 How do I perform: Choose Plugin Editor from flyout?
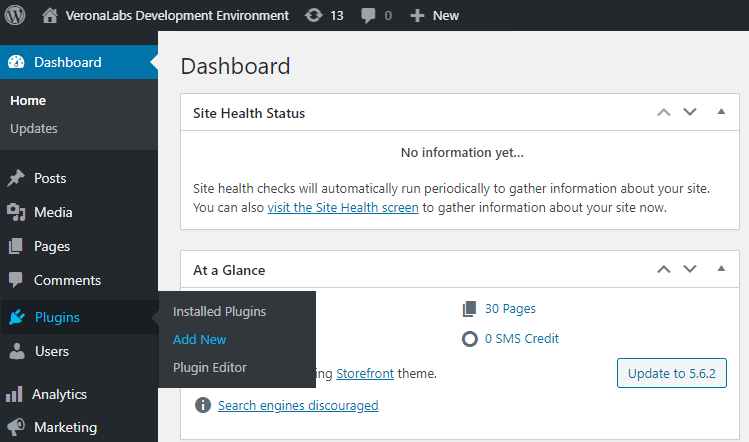click(x=210, y=367)
